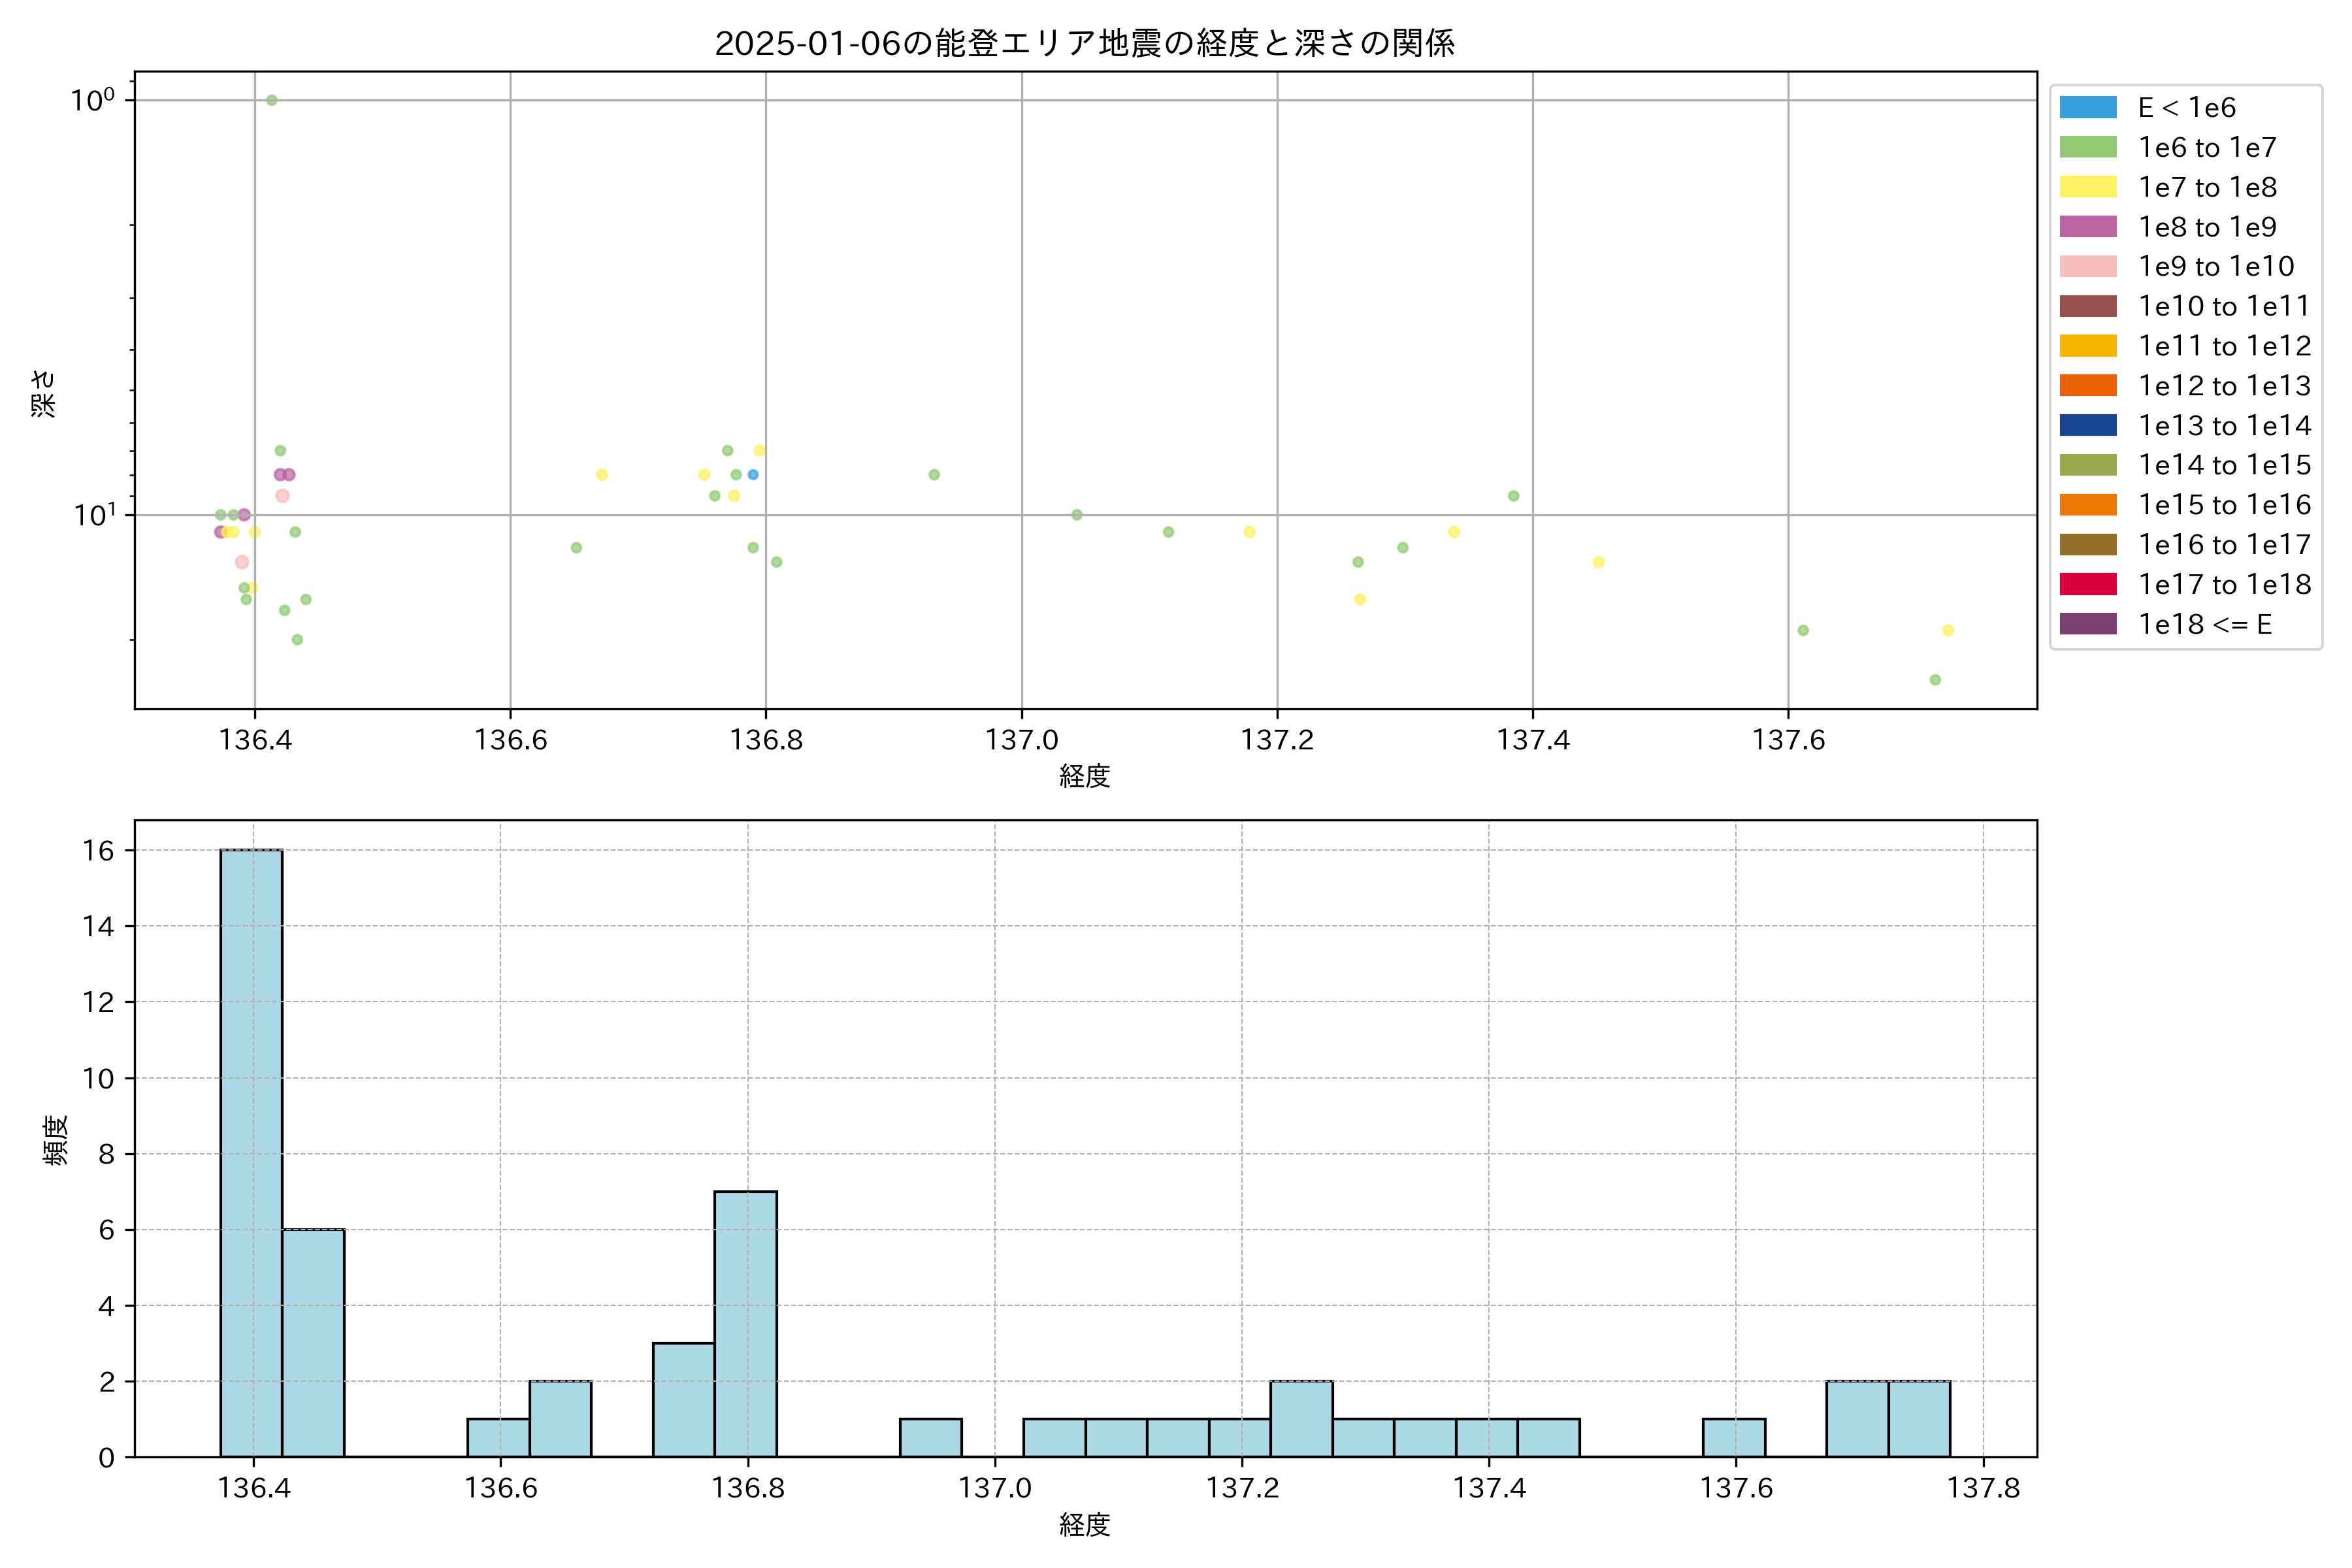Viewport: 2352px width, 1568px height.
Task: Click the yellow '1e7 to 1e8' legend swatch
Action: (x=2087, y=187)
